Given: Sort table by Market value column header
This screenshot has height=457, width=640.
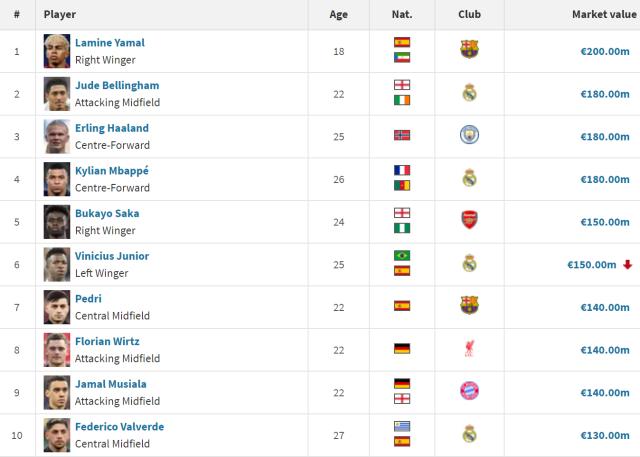Looking at the screenshot, I should 600,15.
